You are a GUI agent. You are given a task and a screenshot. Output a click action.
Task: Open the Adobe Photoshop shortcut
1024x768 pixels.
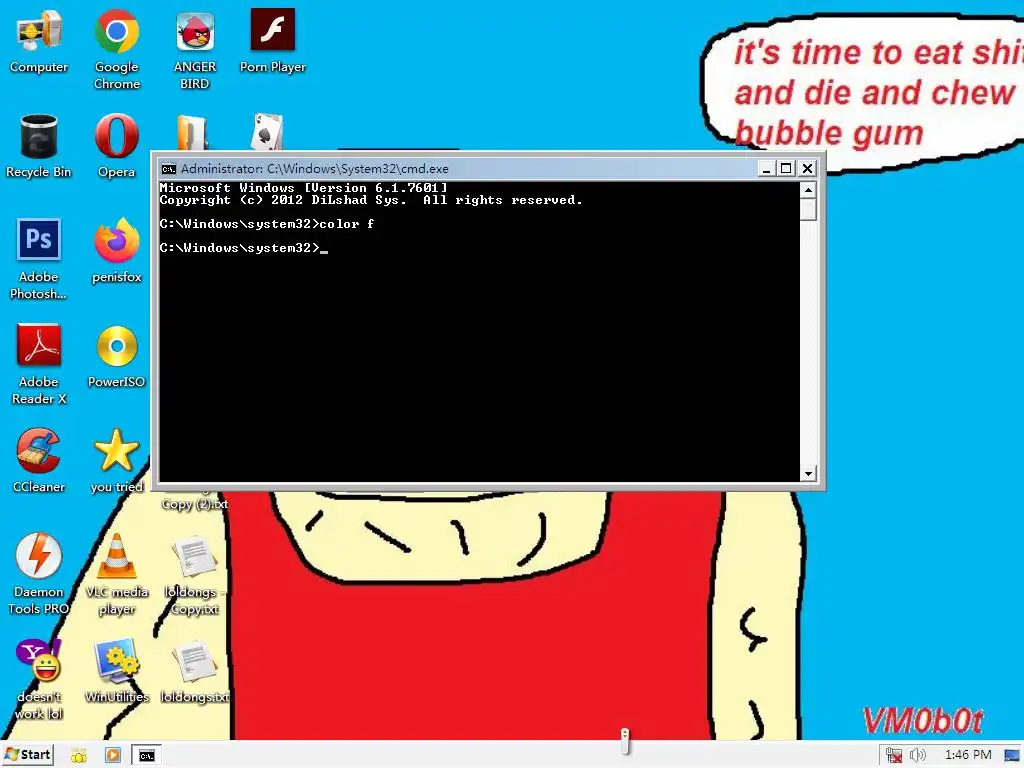click(39, 259)
